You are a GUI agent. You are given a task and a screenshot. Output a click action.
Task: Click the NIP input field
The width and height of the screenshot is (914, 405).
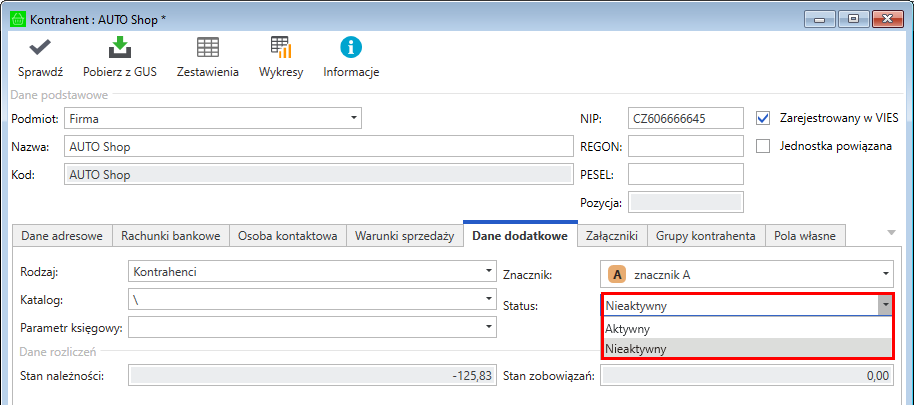pos(685,119)
